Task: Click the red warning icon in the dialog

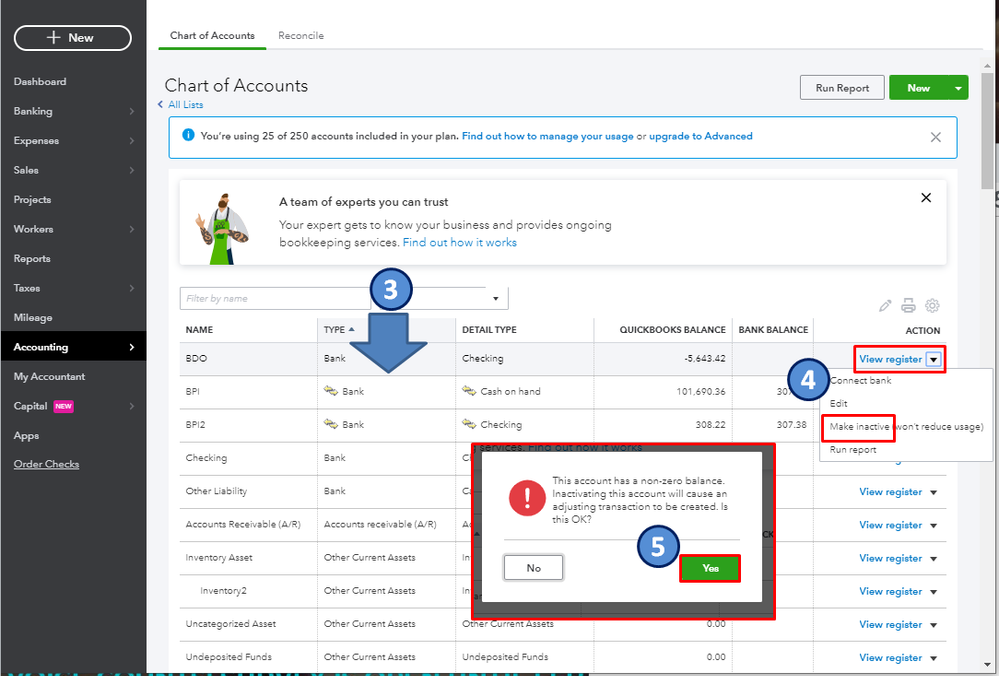Action: click(527, 498)
